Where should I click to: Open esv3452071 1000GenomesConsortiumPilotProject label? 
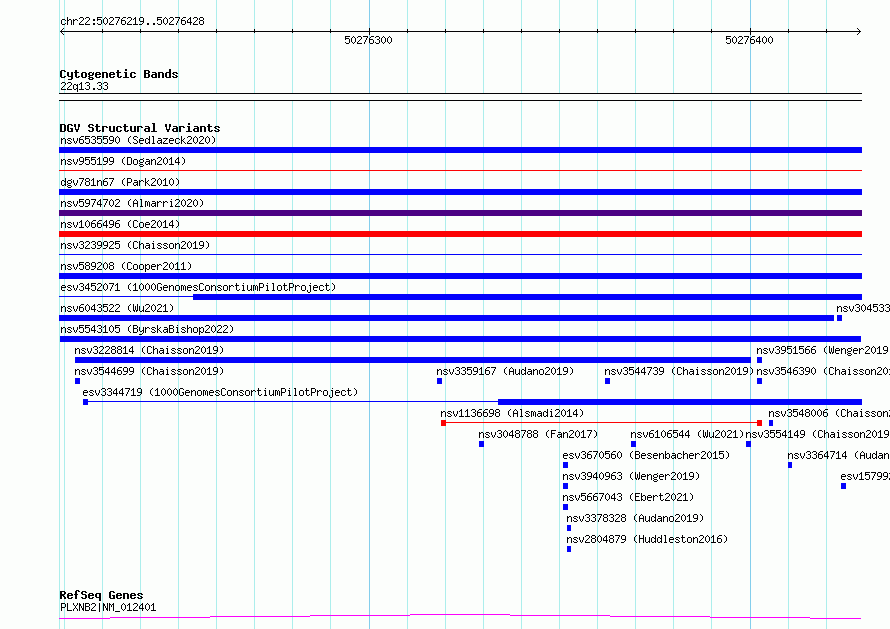tap(198, 287)
